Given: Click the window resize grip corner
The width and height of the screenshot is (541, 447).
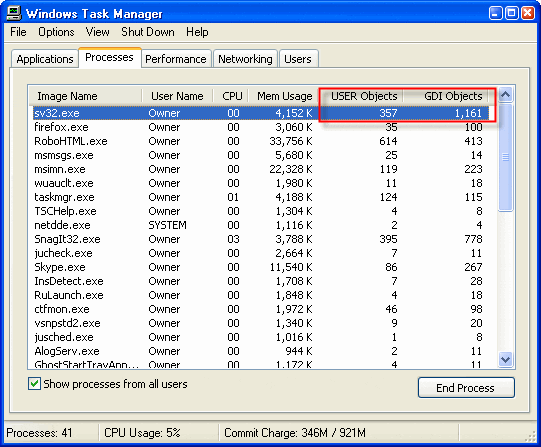Looking at the screenshot, I should [531, 436].
